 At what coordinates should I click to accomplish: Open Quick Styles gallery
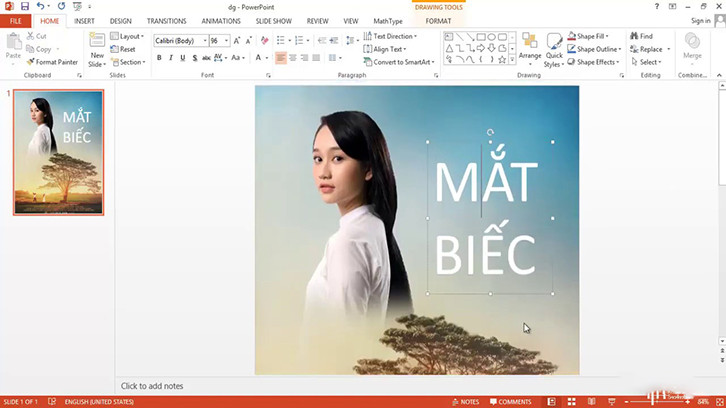[554, 50]
